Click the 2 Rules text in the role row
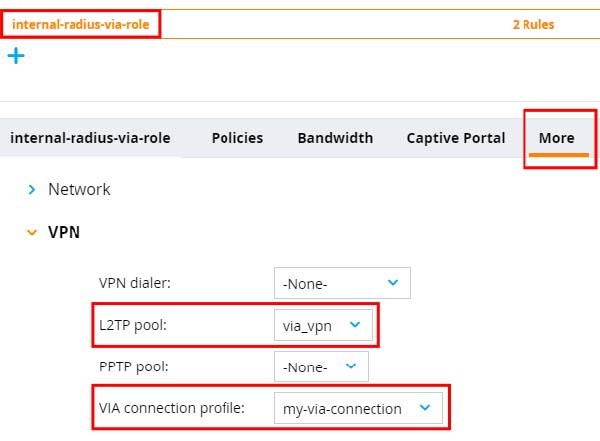Image resolution: width=600 pixels, height=441 pixels. click(533, 24)
